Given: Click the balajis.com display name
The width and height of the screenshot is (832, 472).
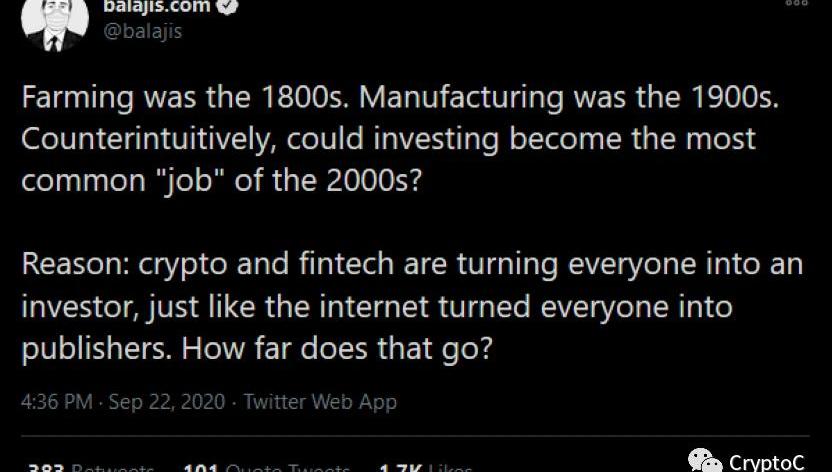Looking at the screenshot, I should [157, 6].
